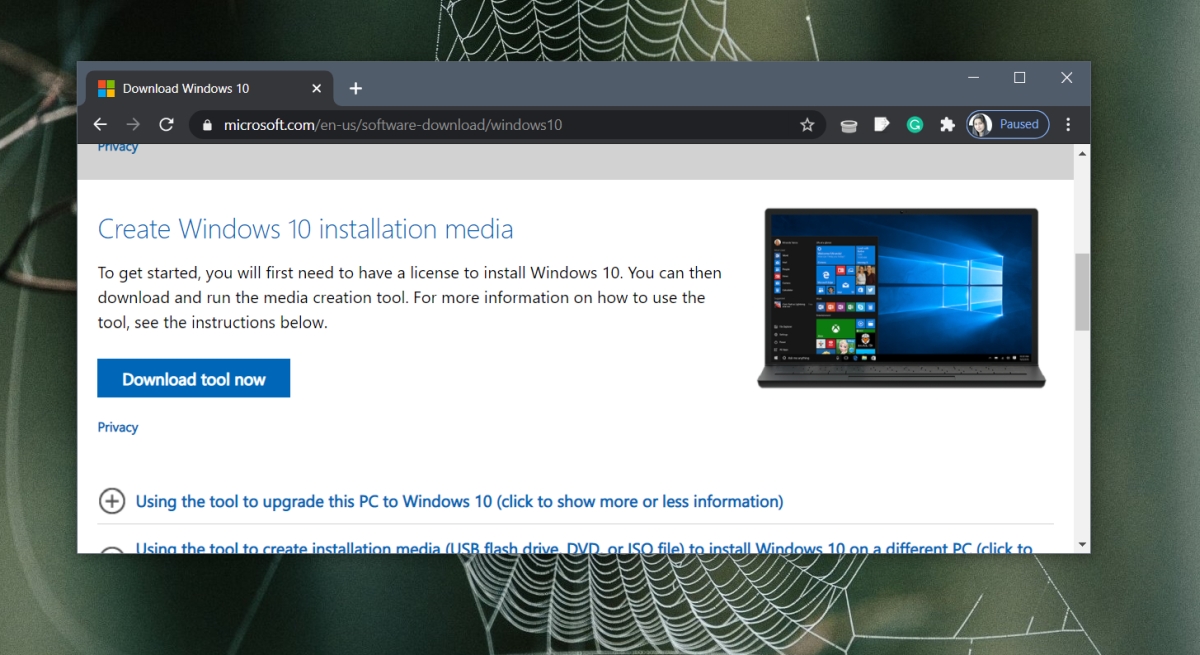Viewport: 1200px width, 655px height.
Task: Reload the current page
Action: coord(166,124)
